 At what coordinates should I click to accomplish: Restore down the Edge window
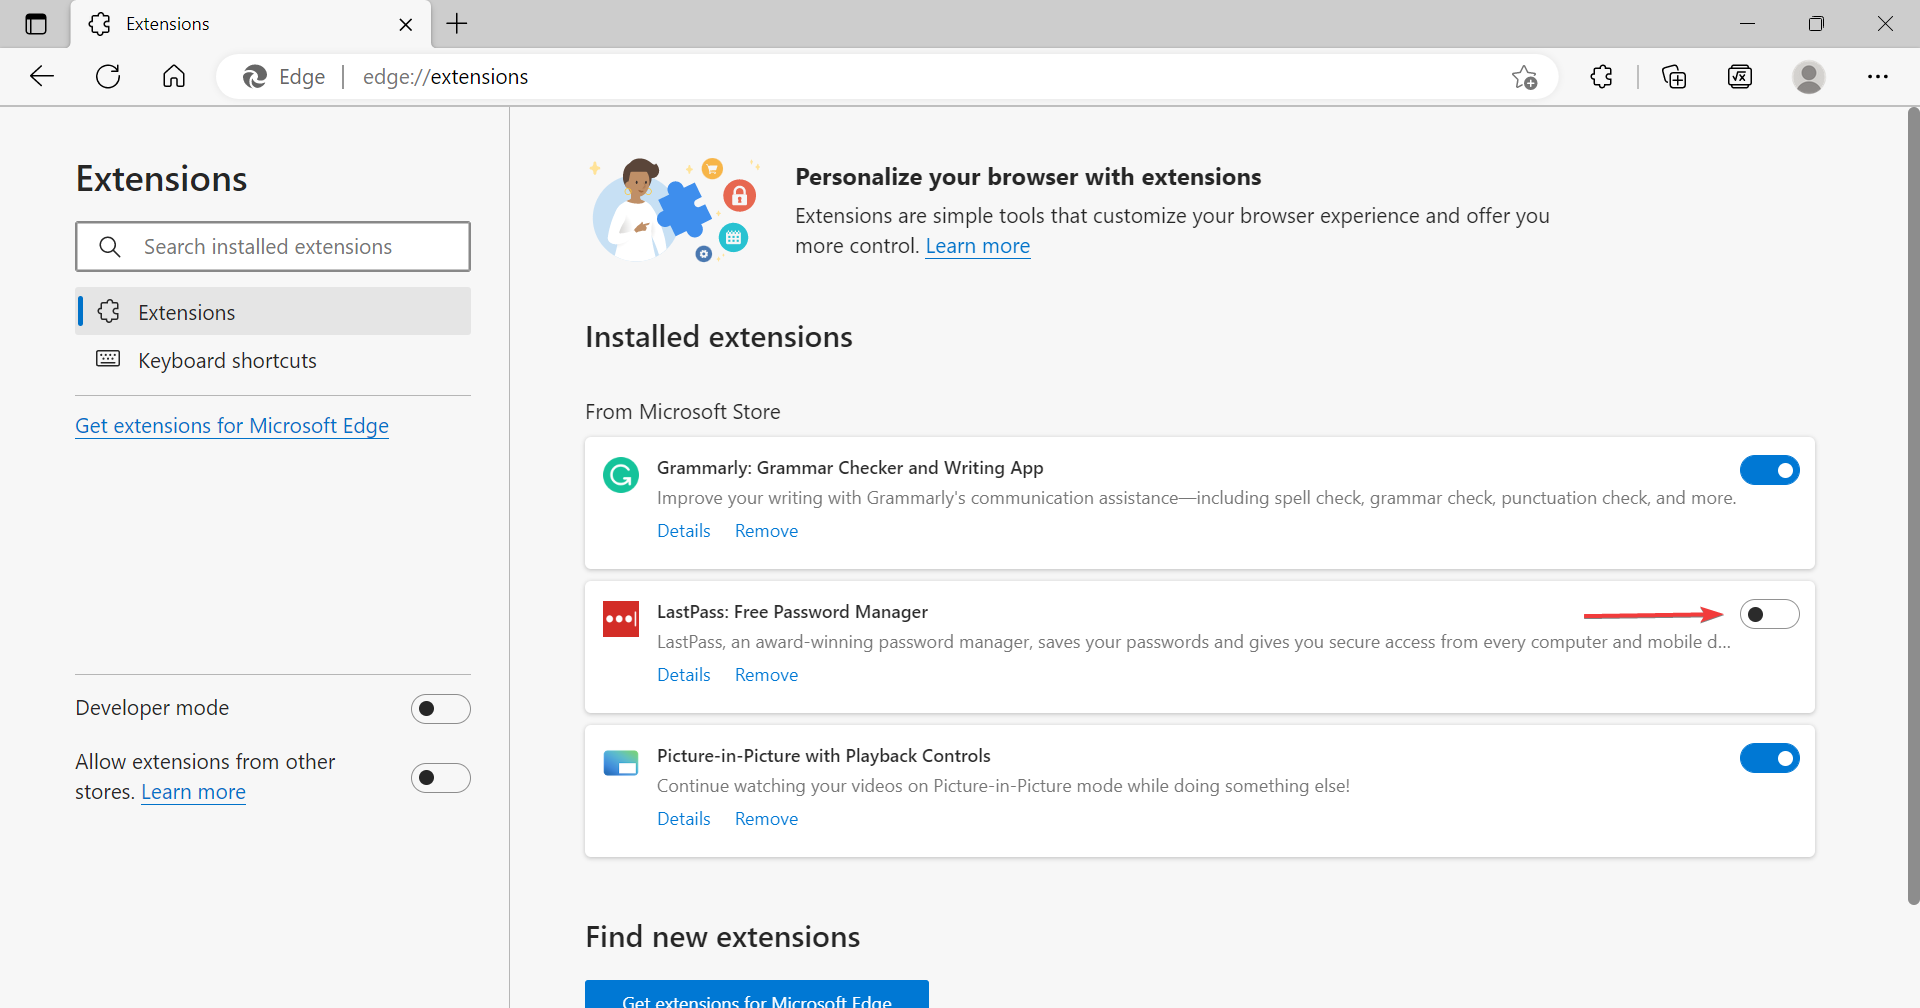point(1816,23)
